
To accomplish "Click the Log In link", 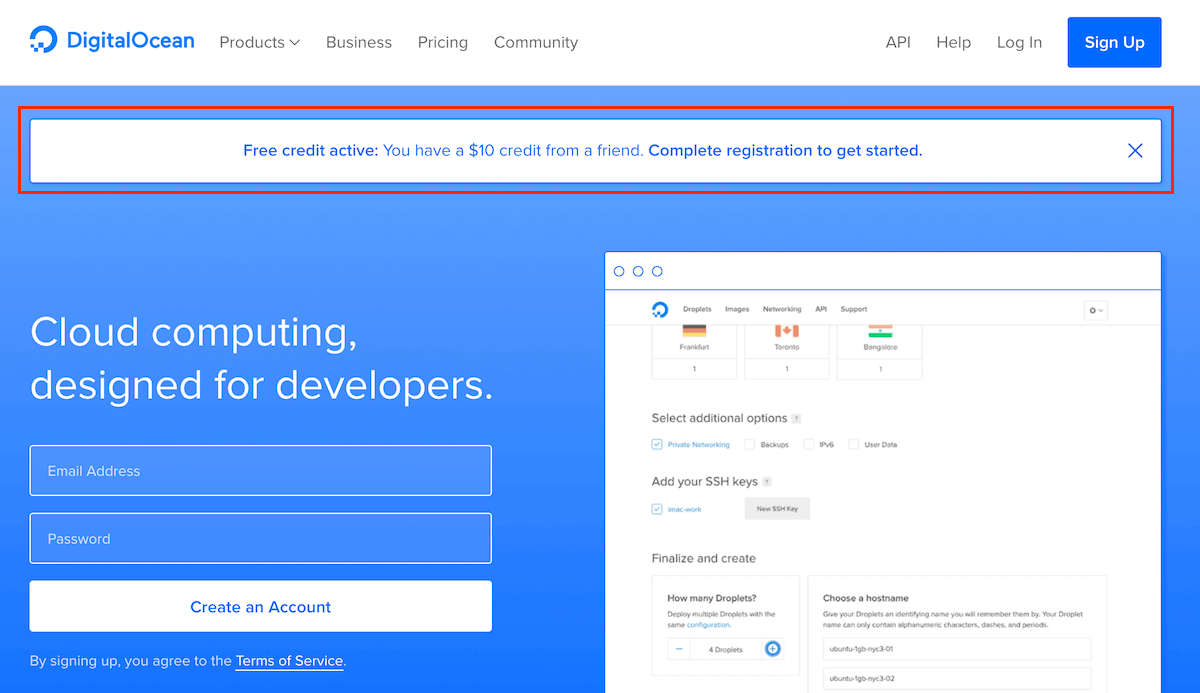I will [1019, 42].
